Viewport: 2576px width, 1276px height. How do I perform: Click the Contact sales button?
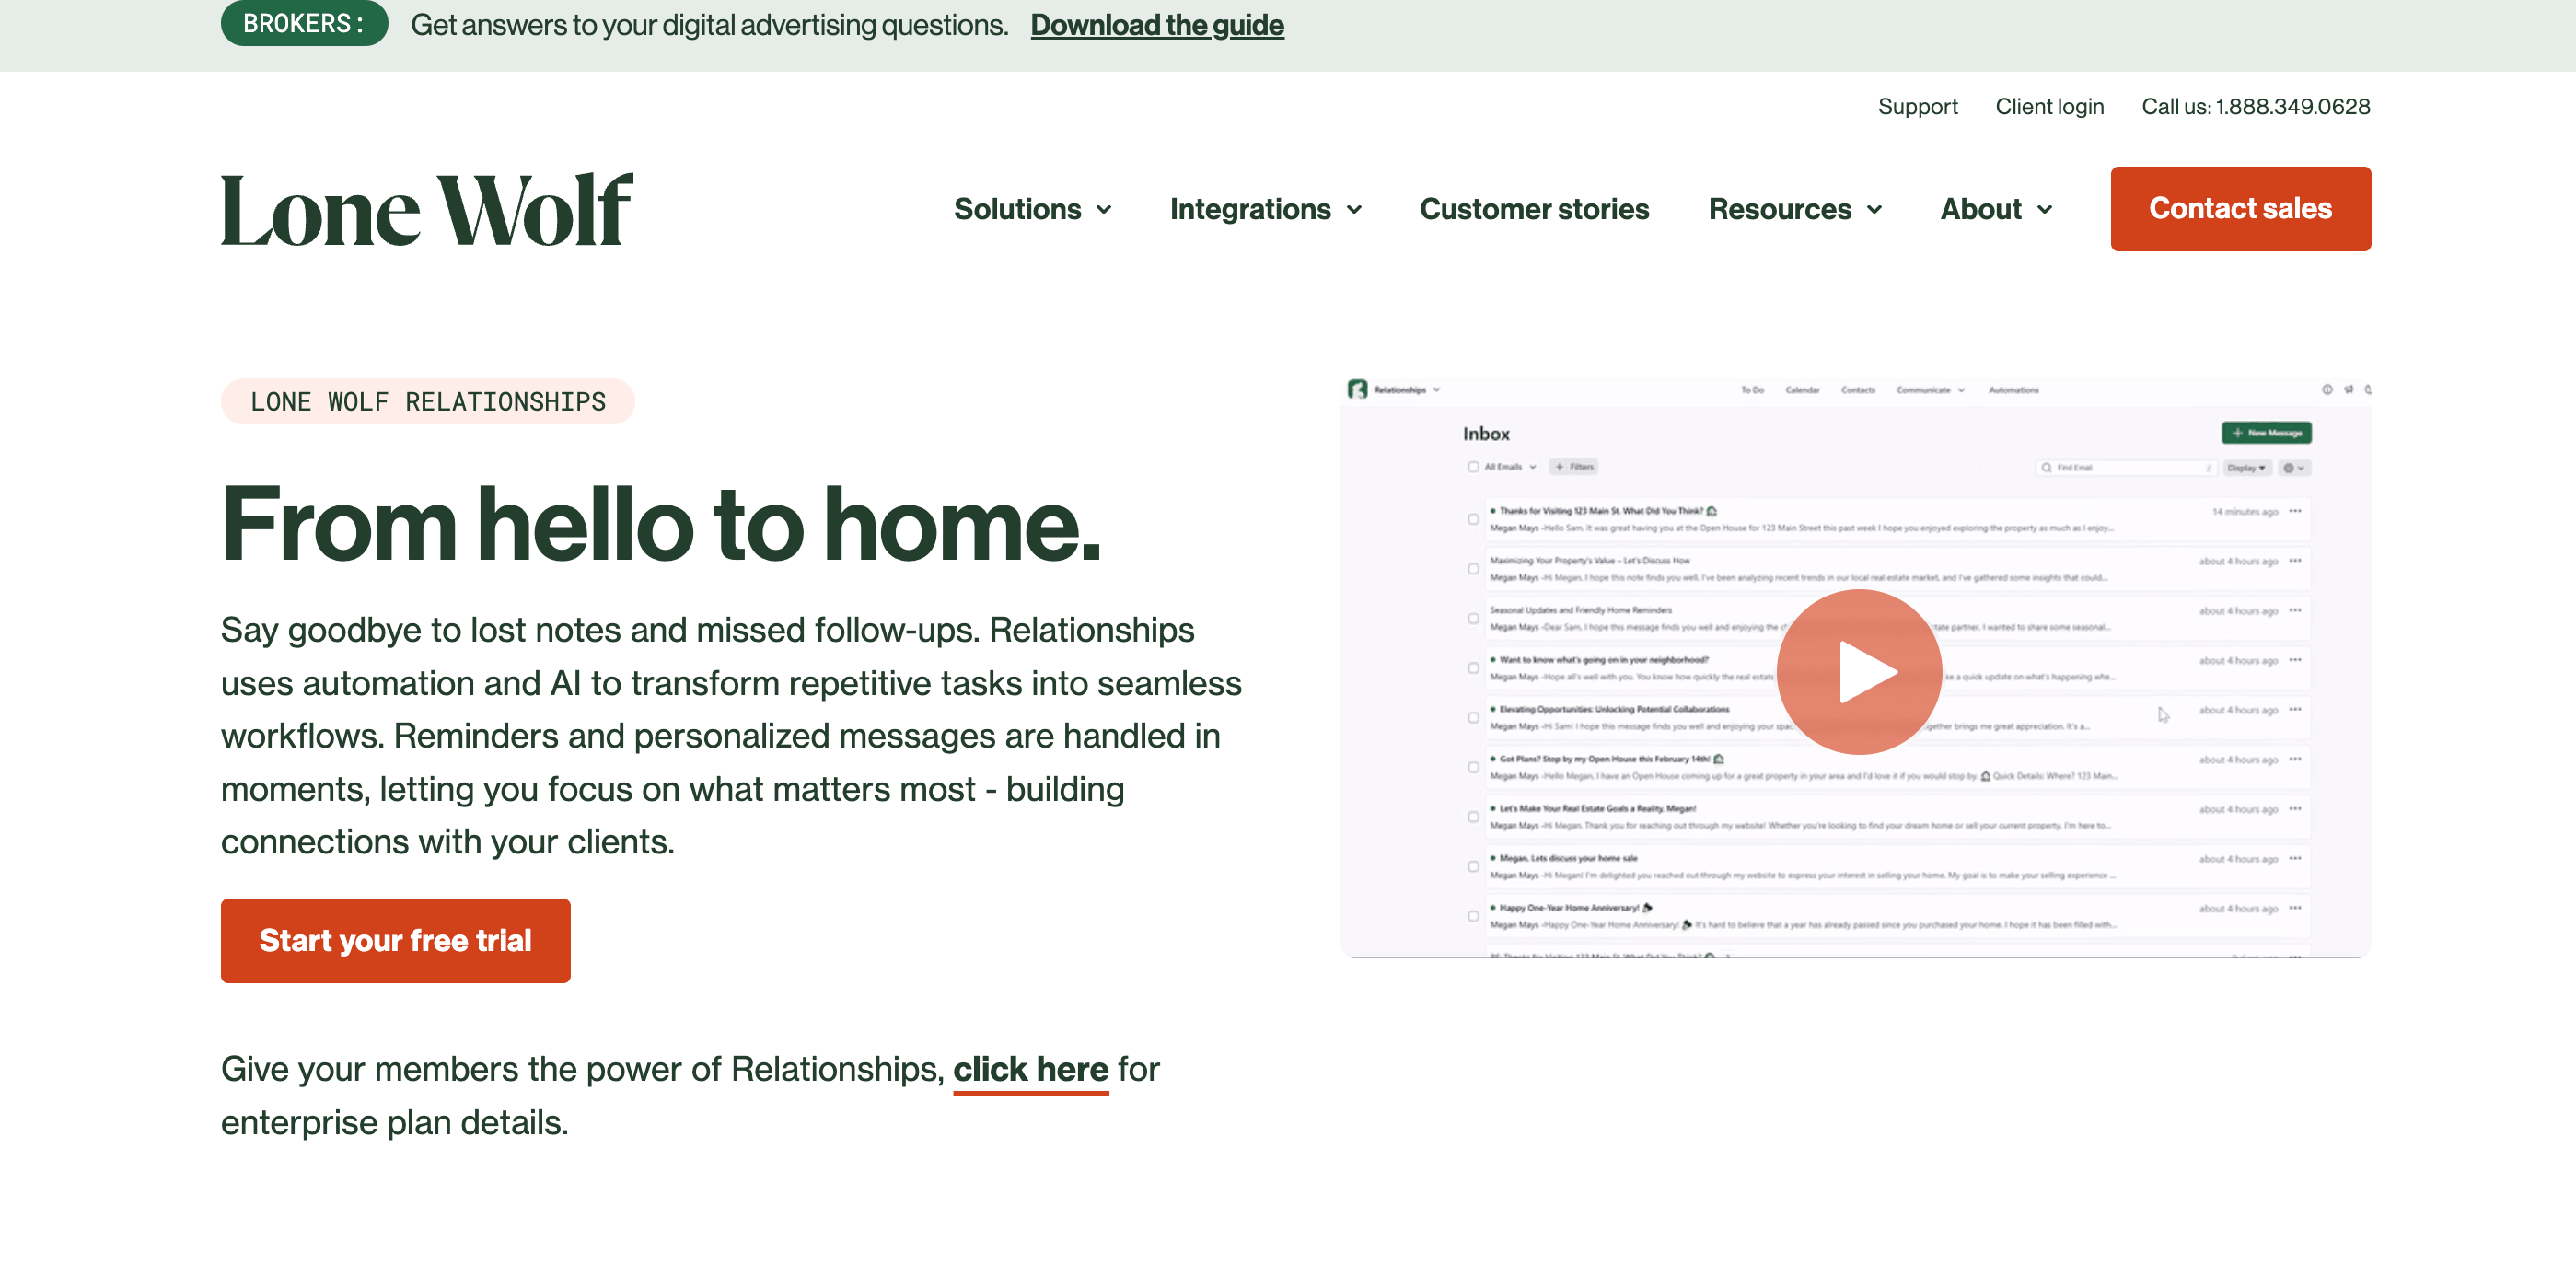click(2240, 208)
